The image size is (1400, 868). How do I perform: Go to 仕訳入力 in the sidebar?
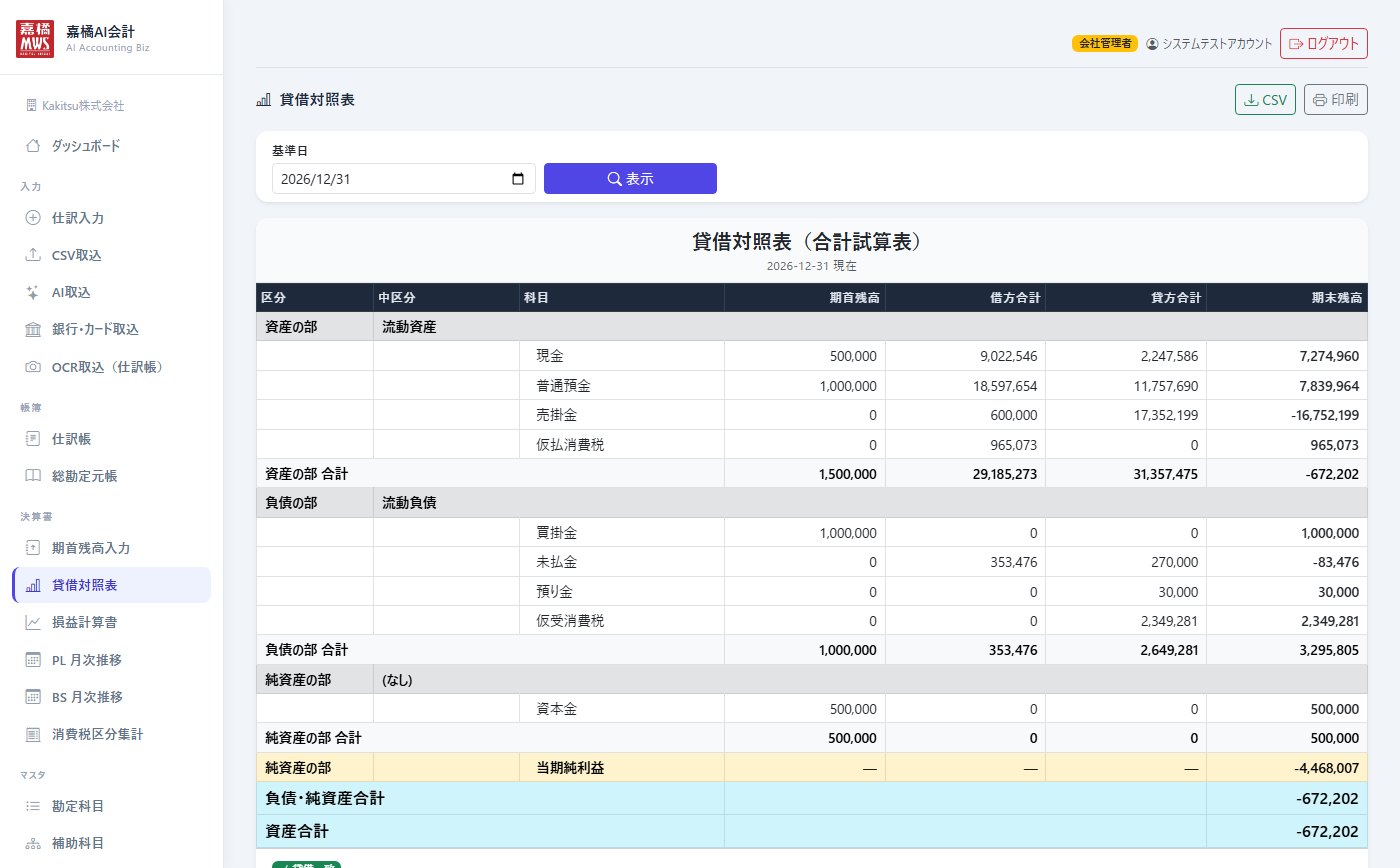click(x=111, y=218)
